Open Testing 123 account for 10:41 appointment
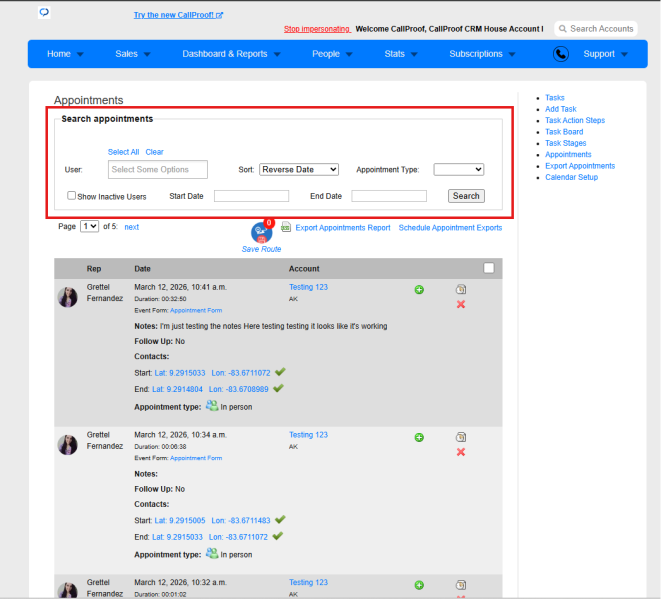Viewport: 661px width, 599px height. coord(308,287)
